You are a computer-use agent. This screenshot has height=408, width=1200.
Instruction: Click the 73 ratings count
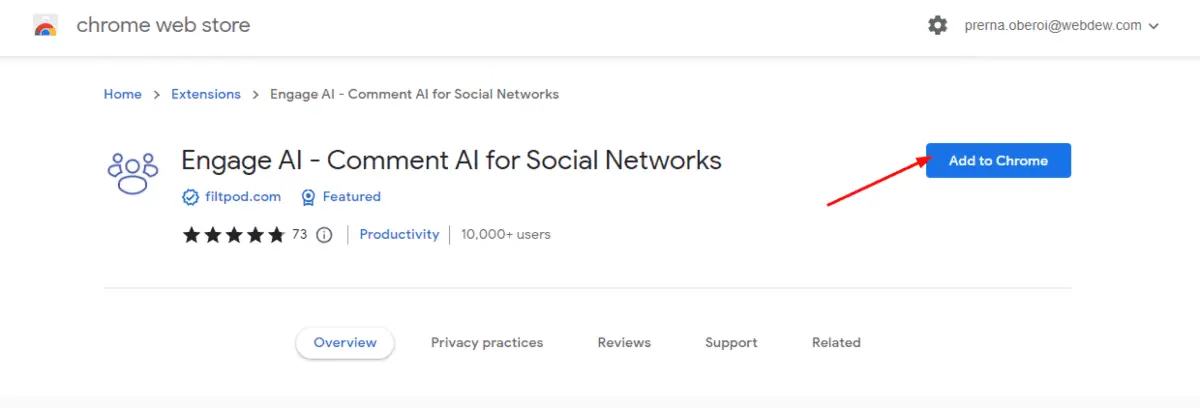pos(299,234)
